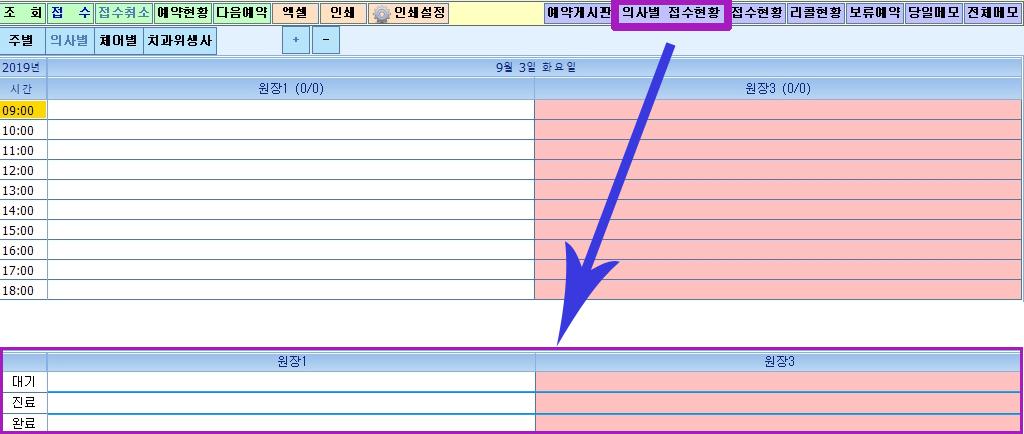1024x434 pixels.
Task: Select the 대기 row label
Action: coord(24,382)
